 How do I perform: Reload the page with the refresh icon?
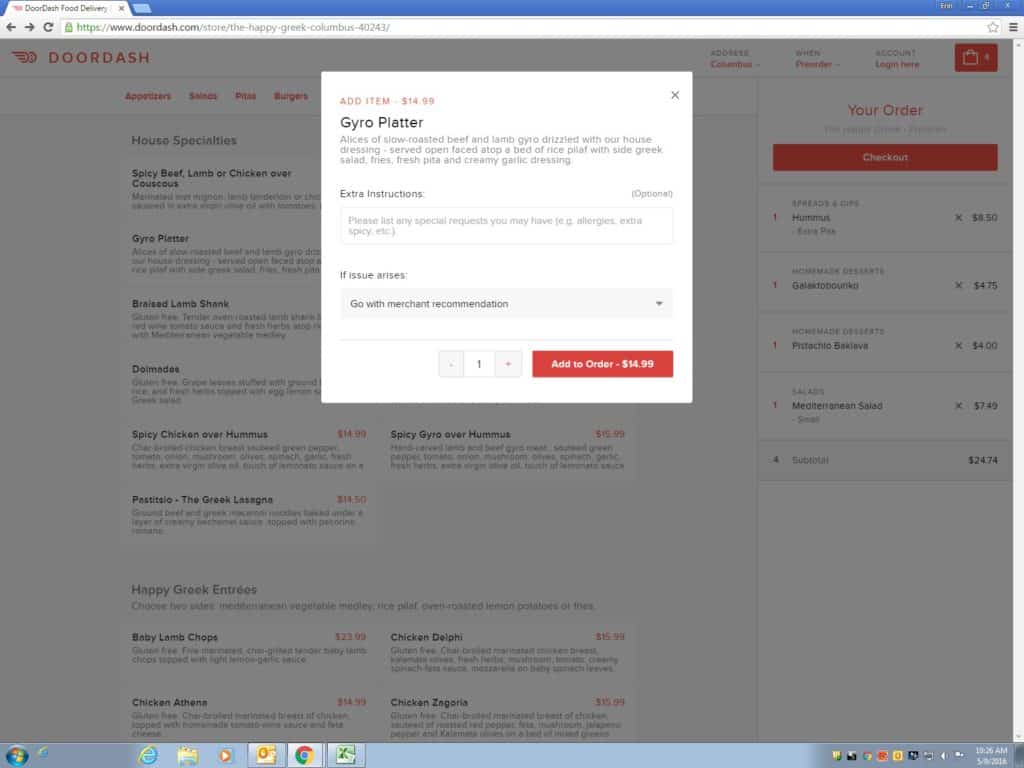pyautogui.click(x=48, y=27)
